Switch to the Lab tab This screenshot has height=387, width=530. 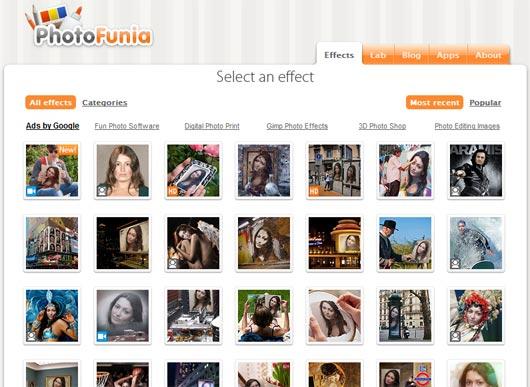(378, 55)
